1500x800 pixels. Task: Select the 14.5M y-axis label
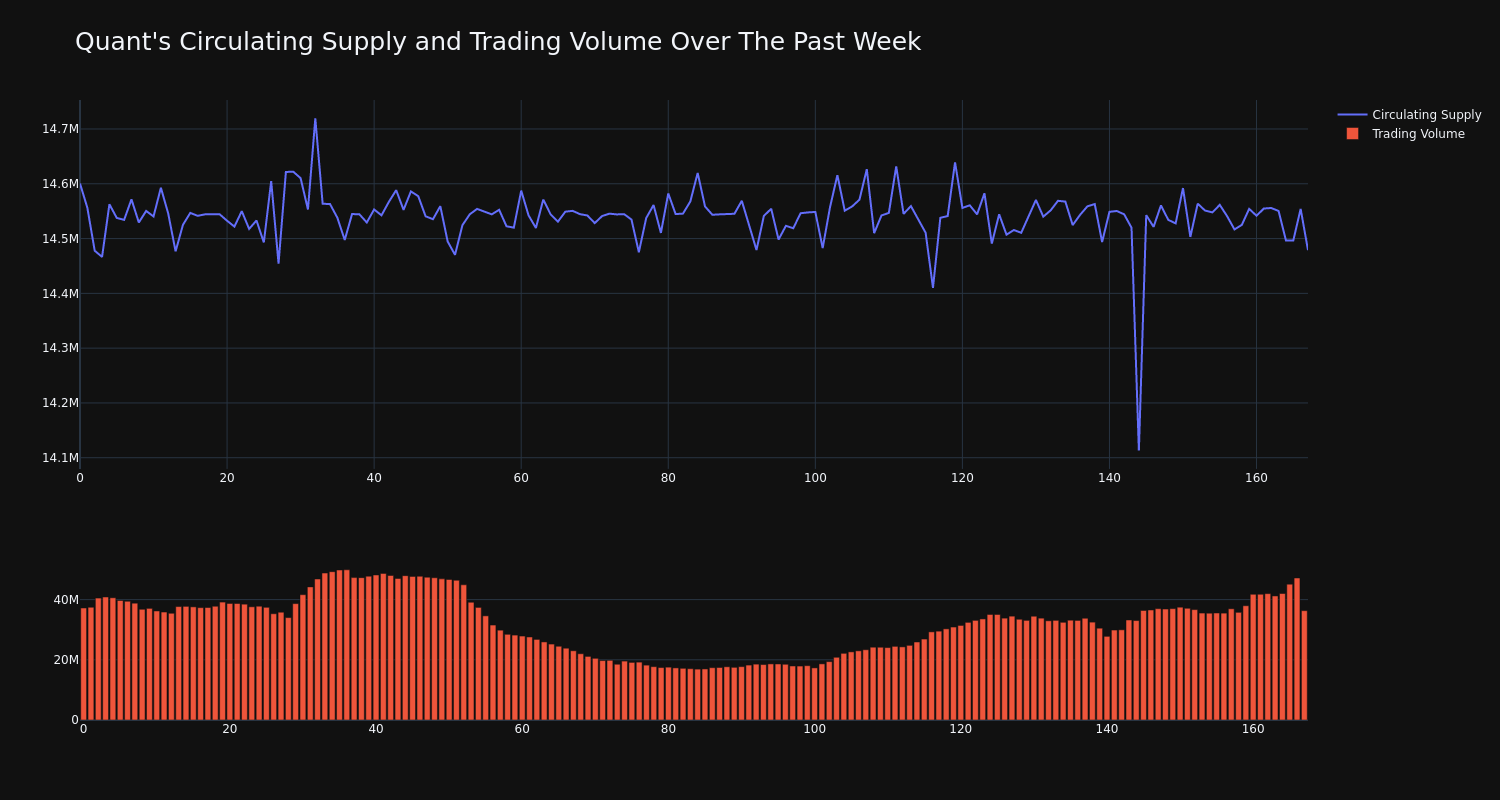(60, 239)
